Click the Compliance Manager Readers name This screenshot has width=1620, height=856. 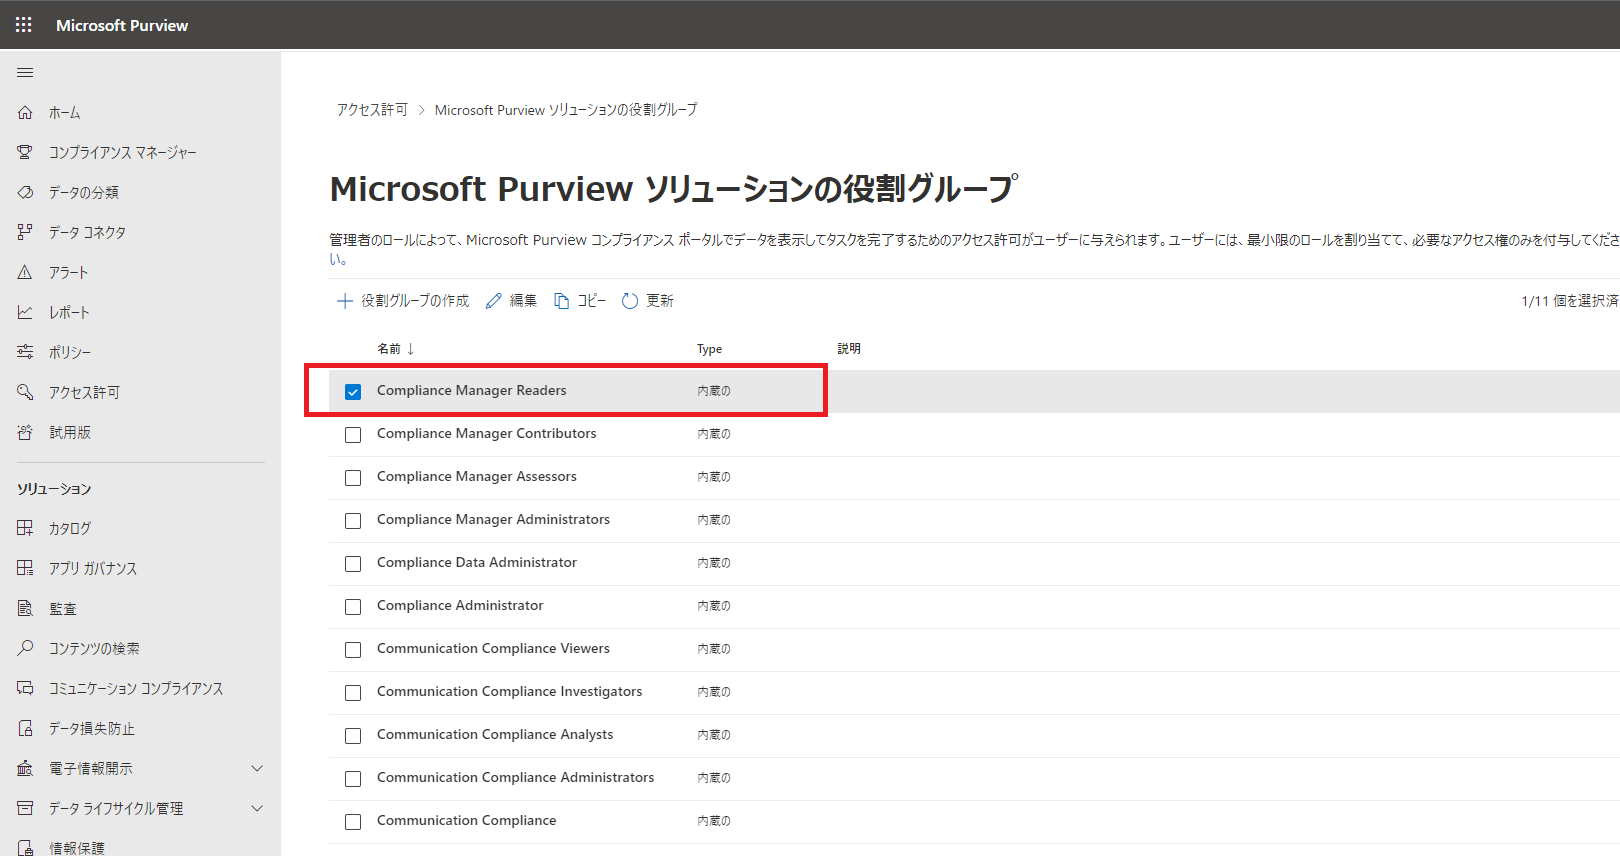tap(471, 391)
